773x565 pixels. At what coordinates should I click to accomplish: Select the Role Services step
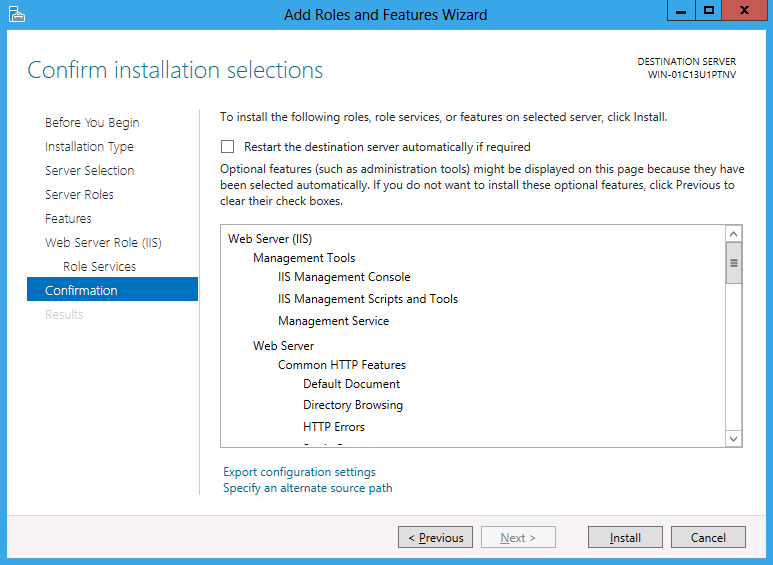pos(100,267)
